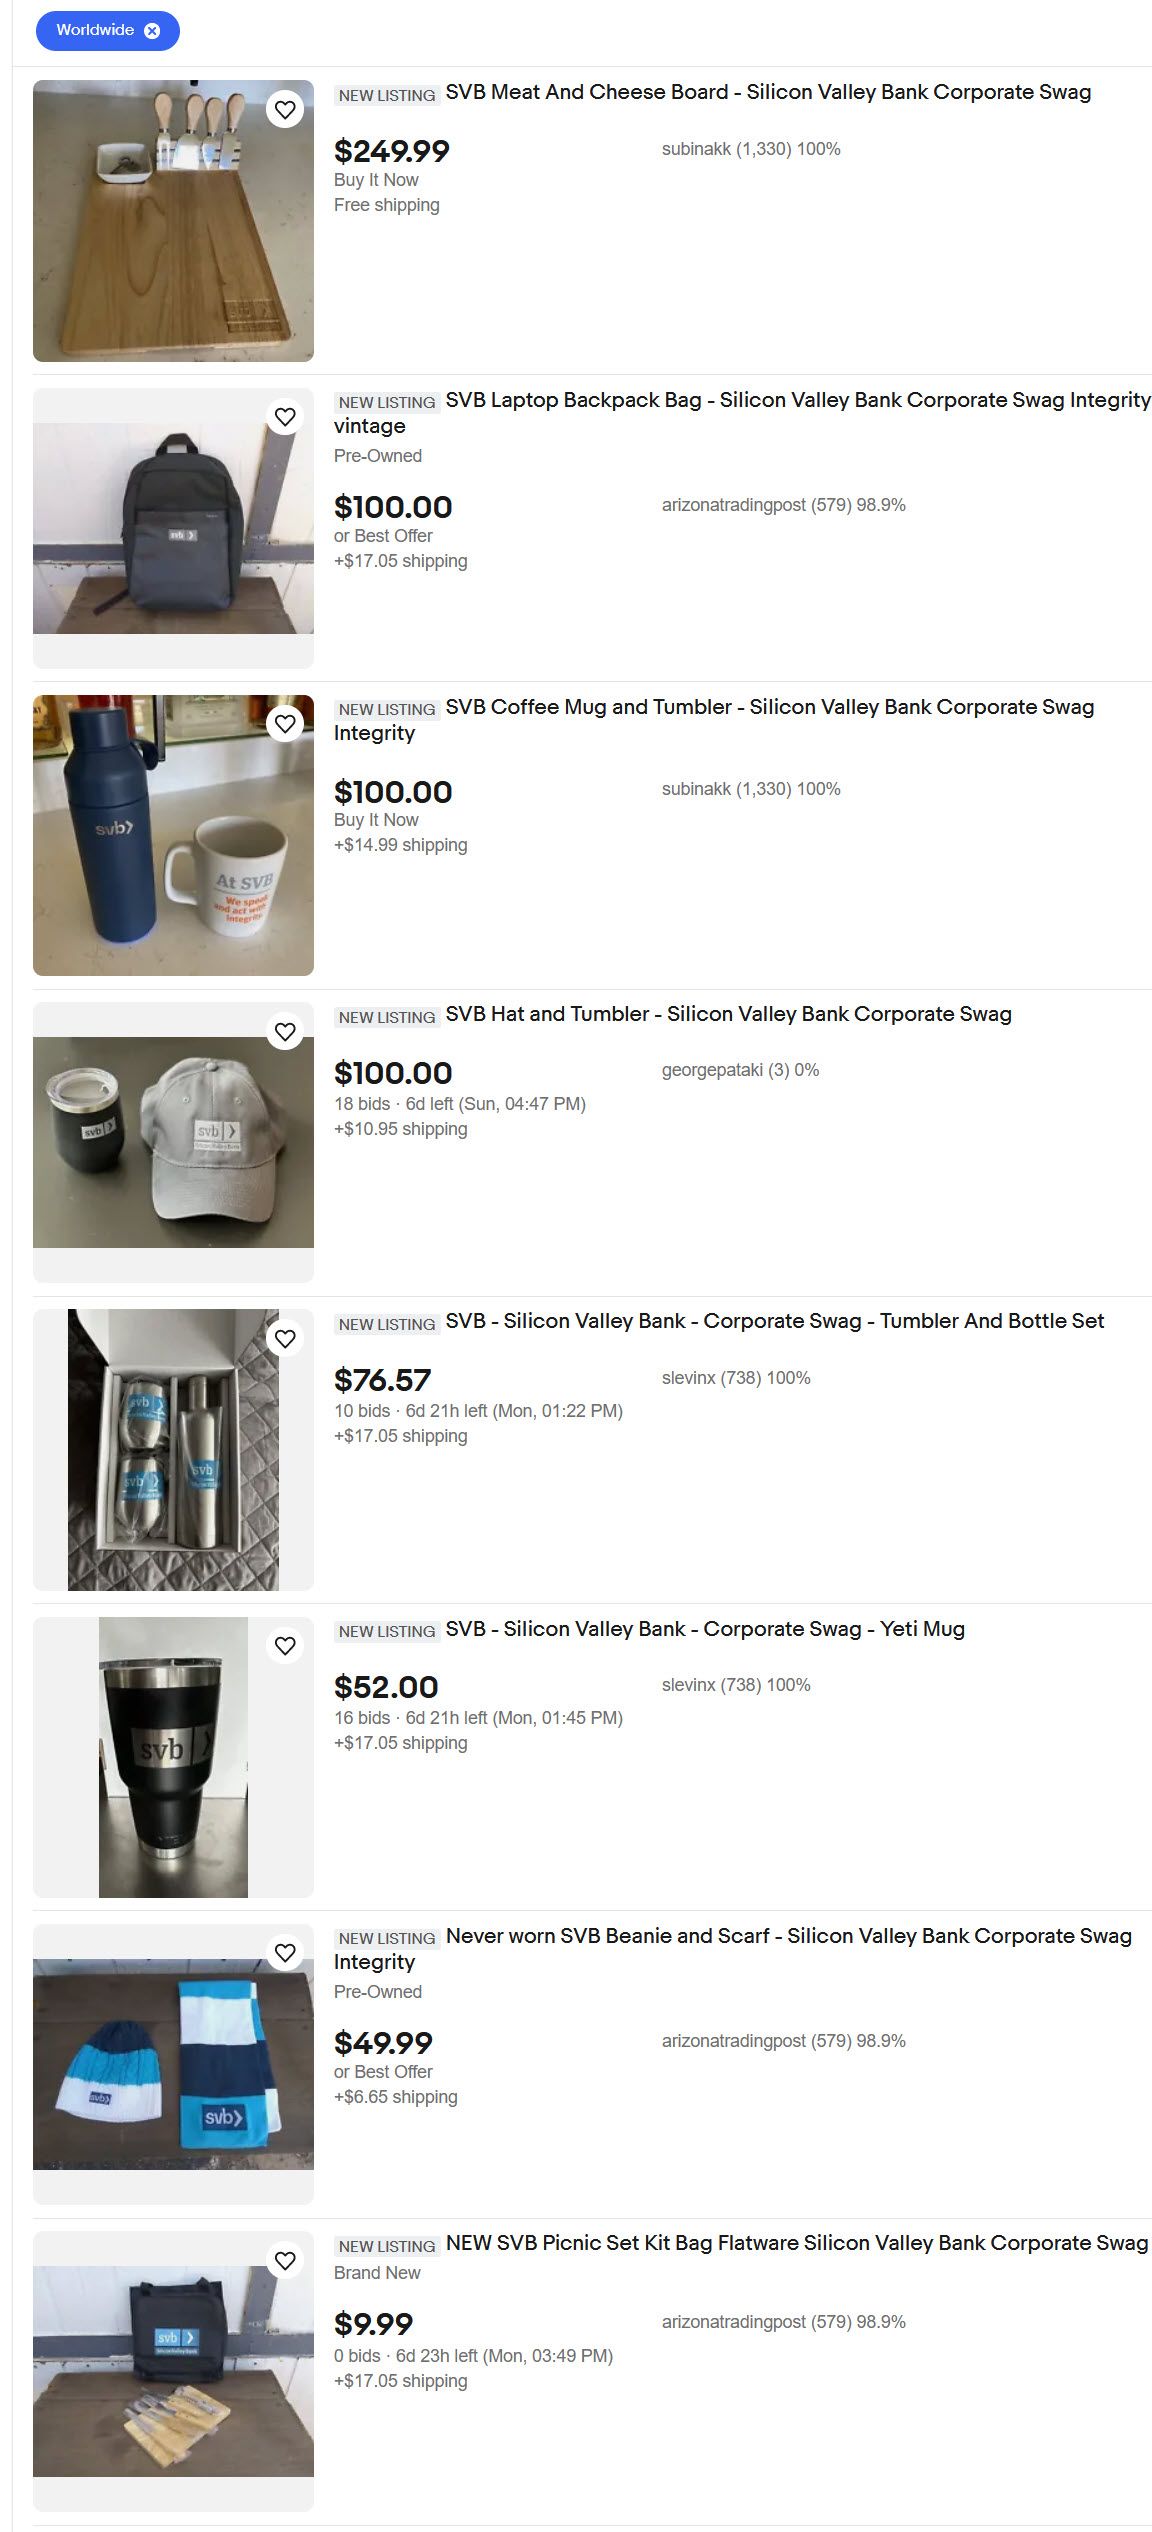Open SVB Laptop Backpack Bag listing title
This screenshot has width=1152, height=2532.
click(x=742, y=413)
